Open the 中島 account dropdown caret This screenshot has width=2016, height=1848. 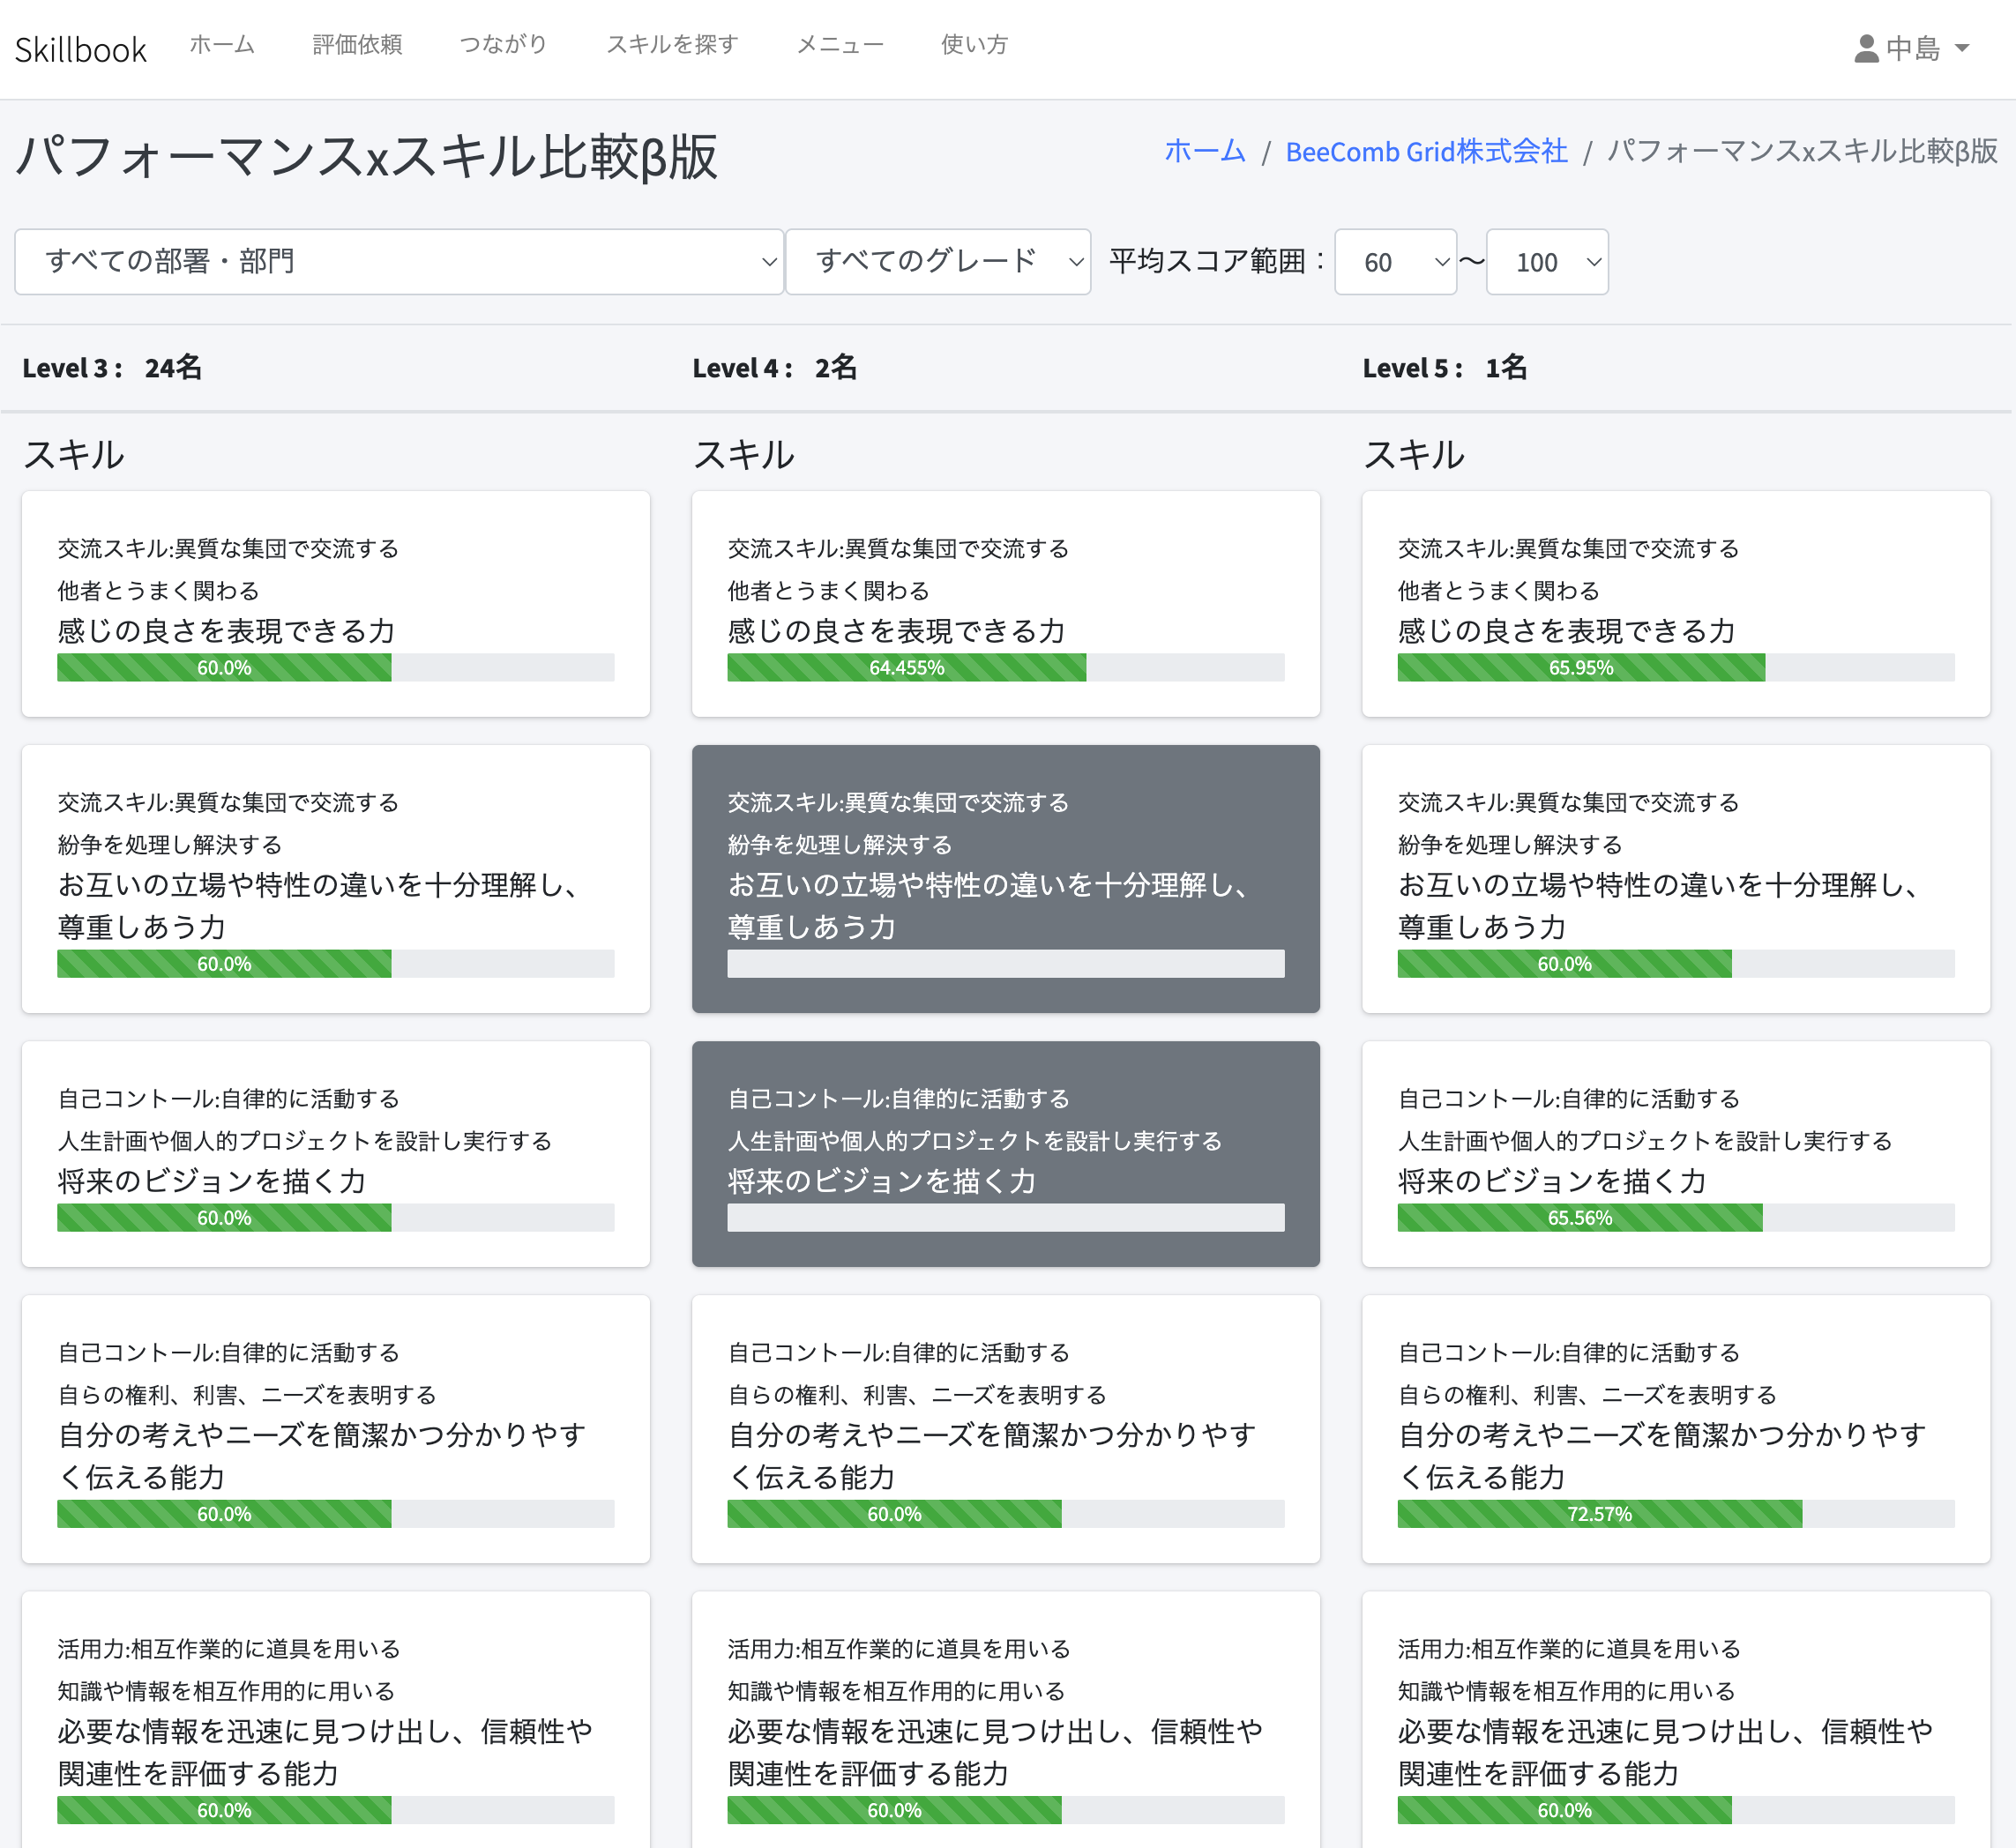tap(1961, 48)
